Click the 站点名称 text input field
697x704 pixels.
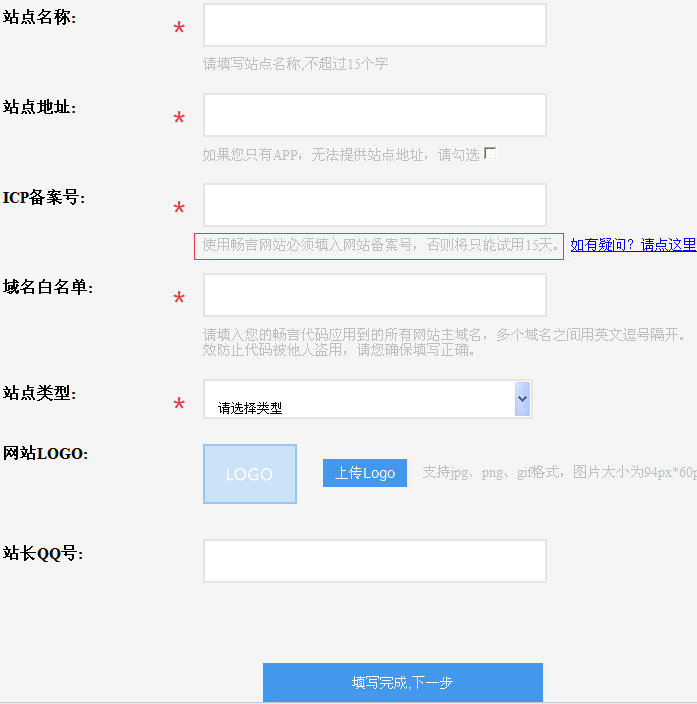(374, 25)
